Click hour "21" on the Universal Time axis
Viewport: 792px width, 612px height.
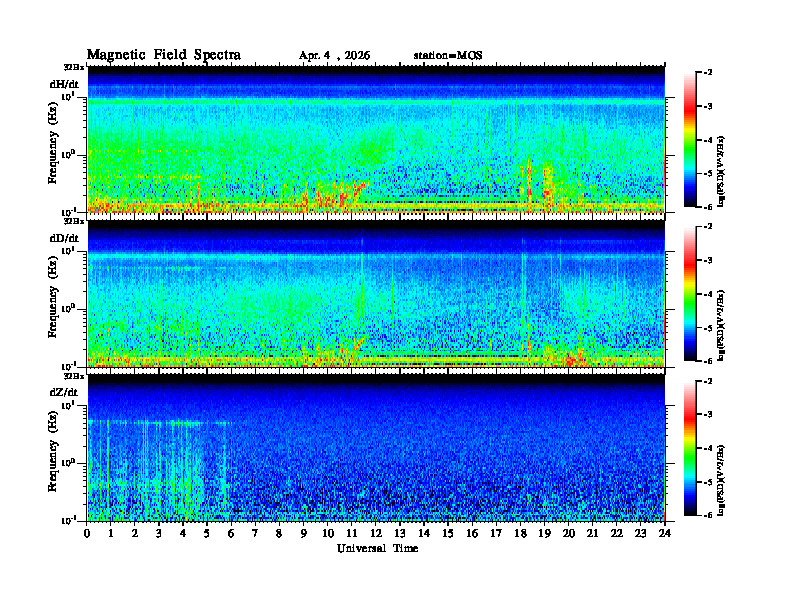pyautogui.click(x=592, y=533)
